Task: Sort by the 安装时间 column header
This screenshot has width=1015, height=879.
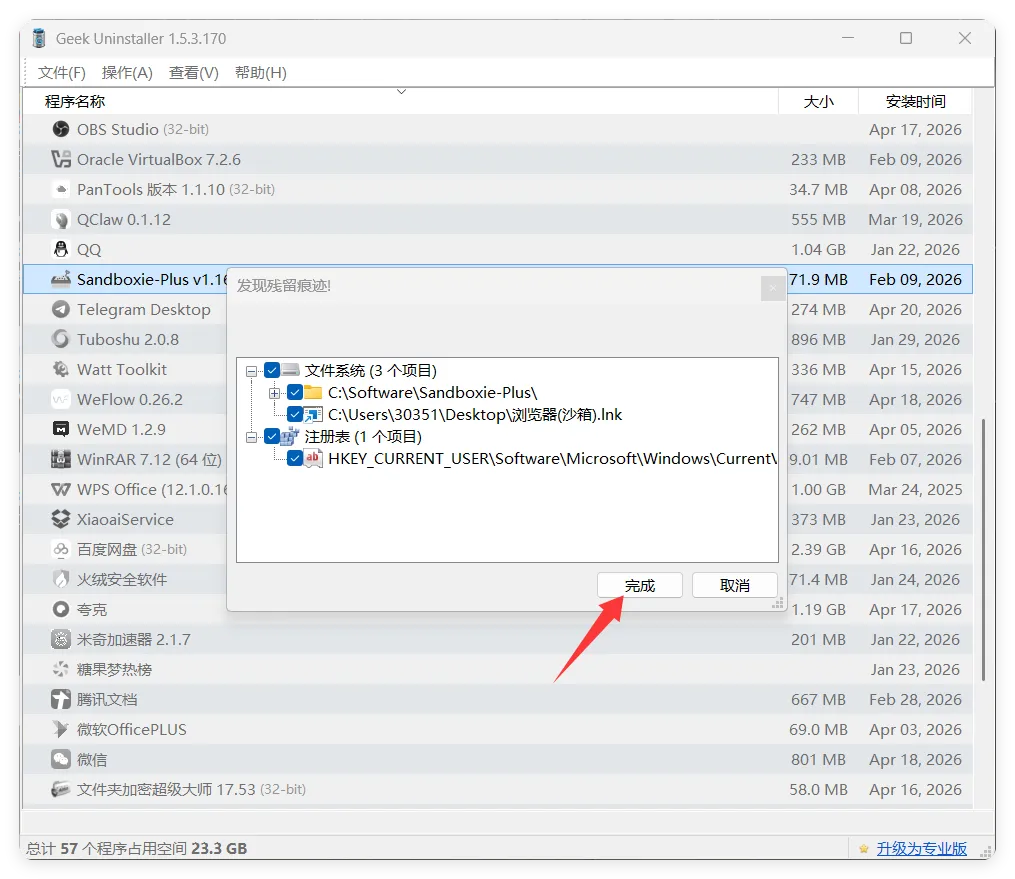Action: click(x=915, y=102)
